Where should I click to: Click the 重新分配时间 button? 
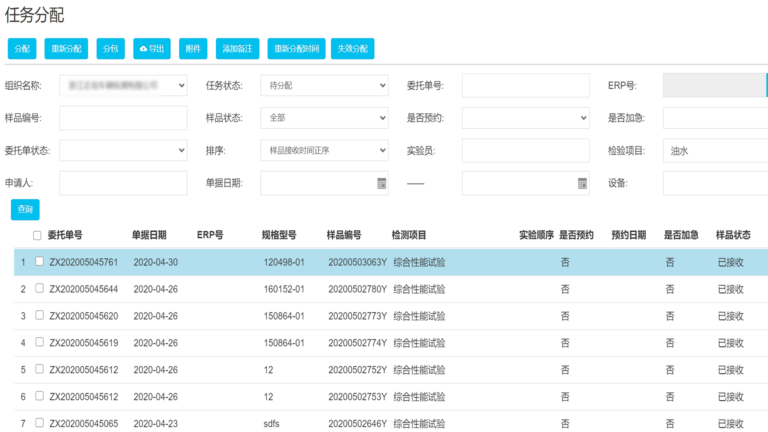296,48
